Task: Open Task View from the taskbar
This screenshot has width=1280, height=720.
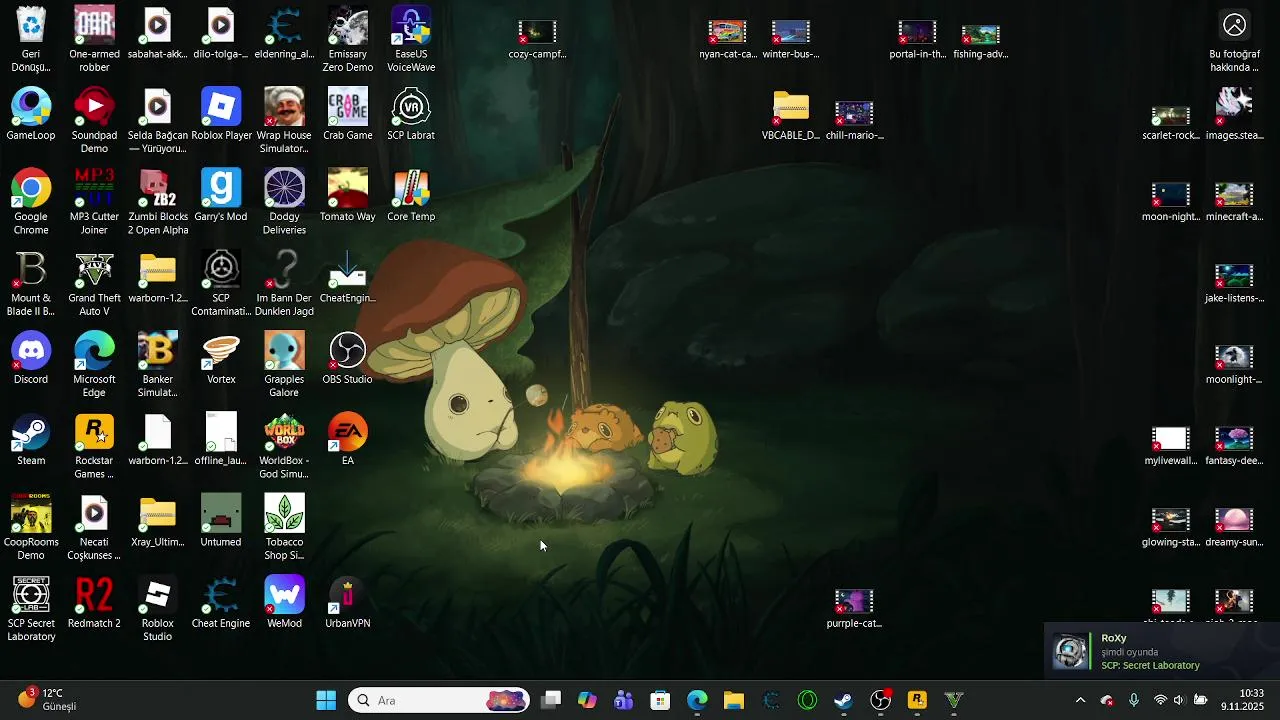Action: 551,700
